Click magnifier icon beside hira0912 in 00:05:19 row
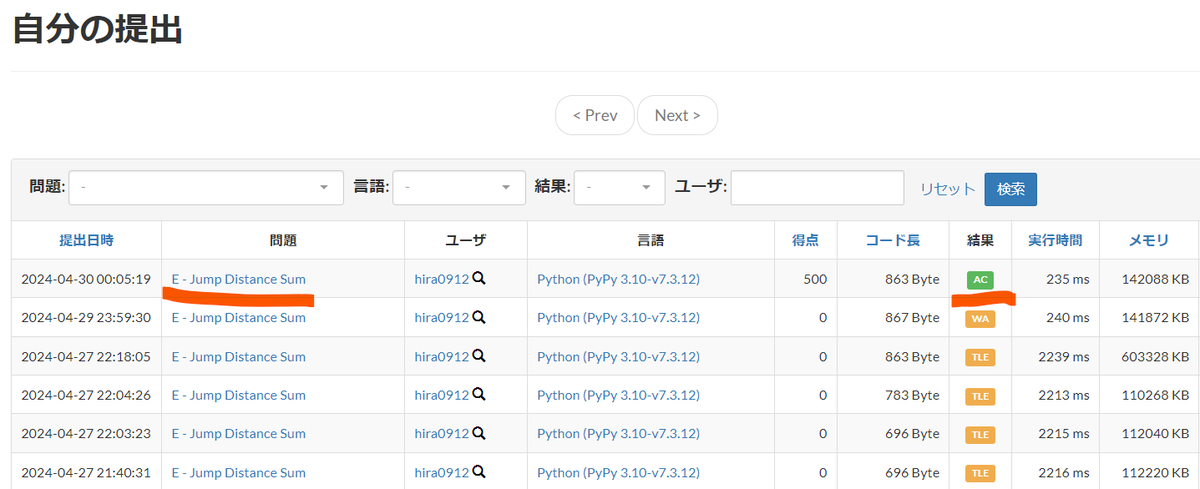 click(x=479, y=279)
